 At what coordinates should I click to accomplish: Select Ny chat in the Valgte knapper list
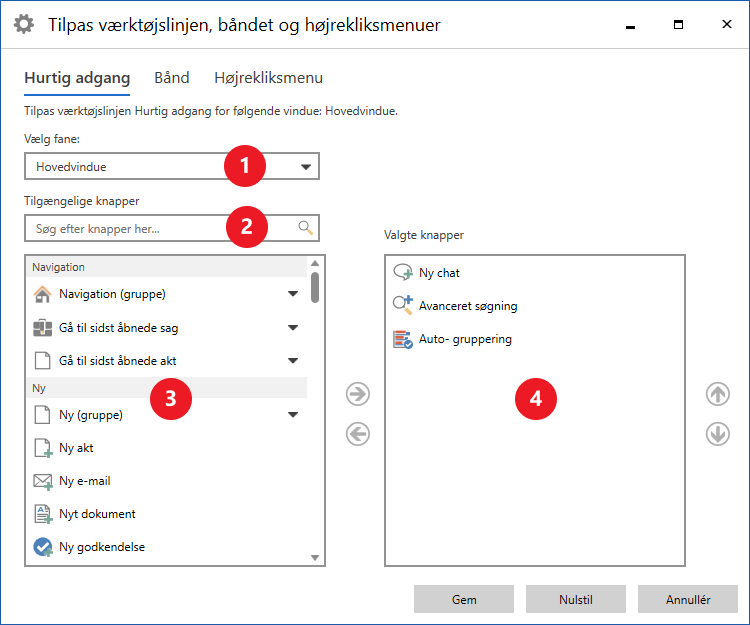[439, 273]
